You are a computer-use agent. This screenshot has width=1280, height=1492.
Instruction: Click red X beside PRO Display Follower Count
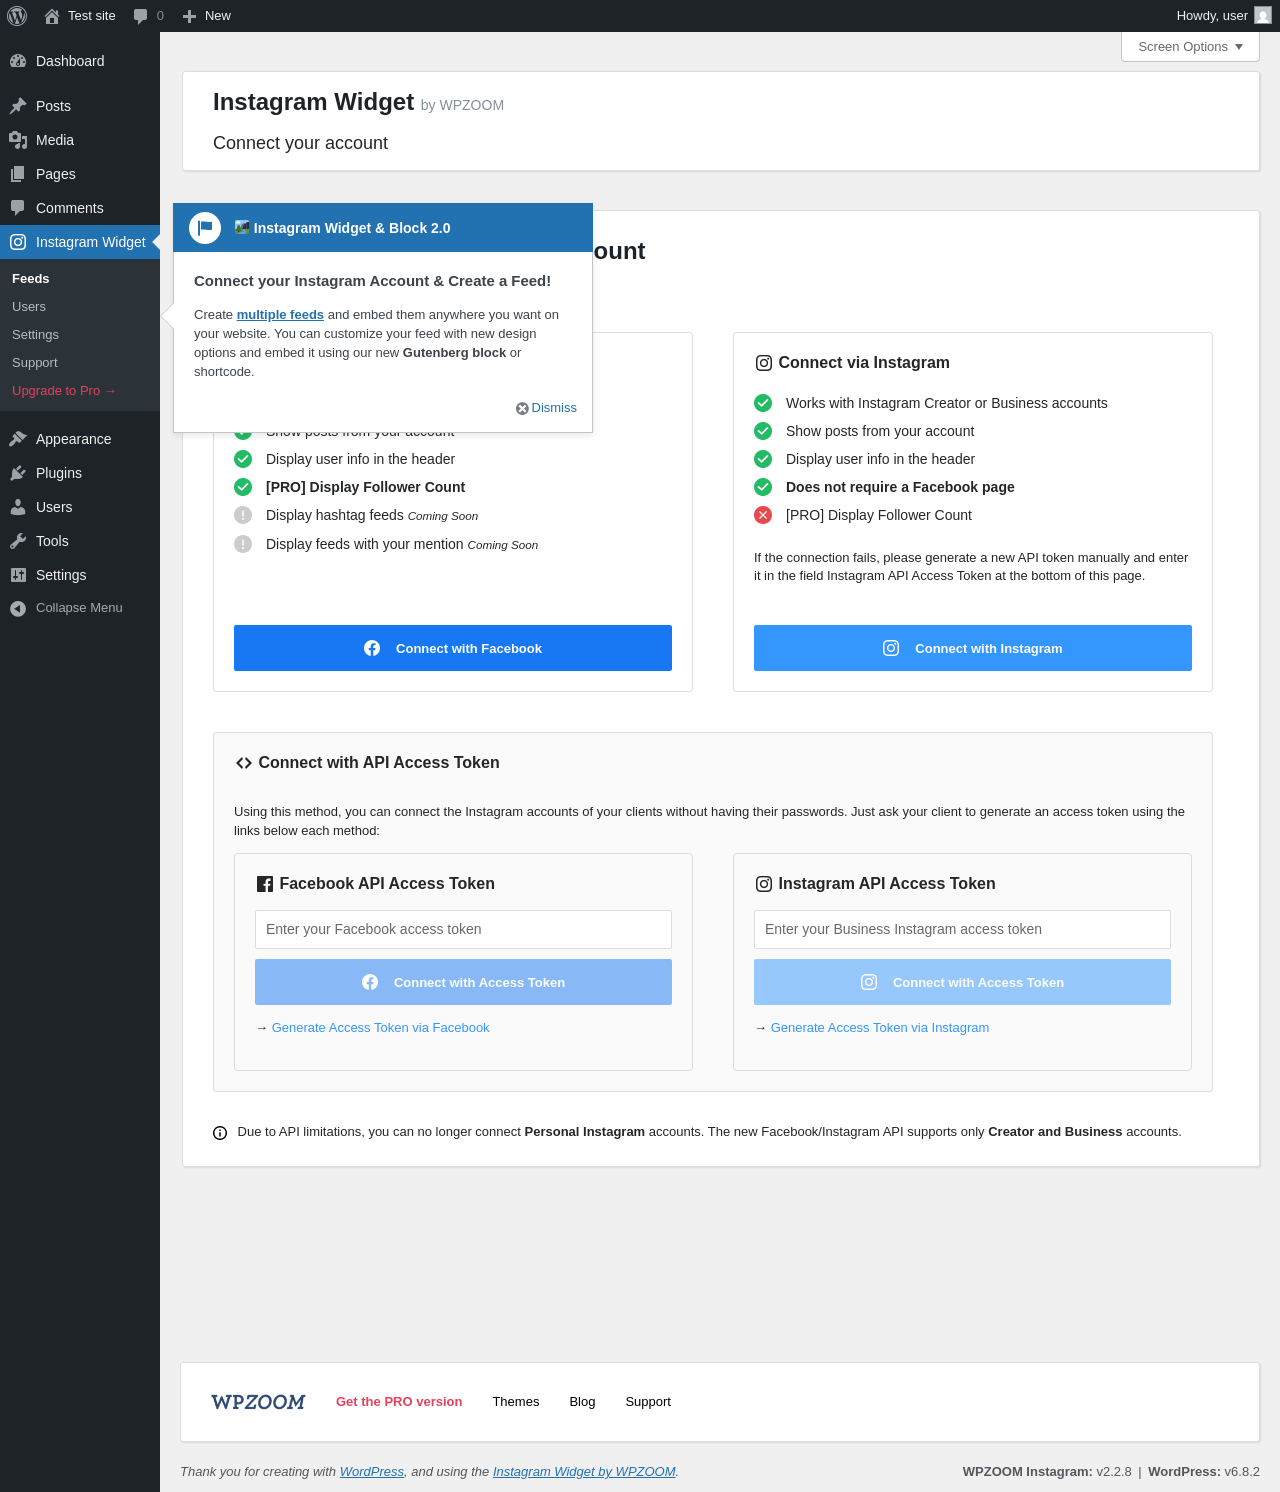[x=763, y=515]
